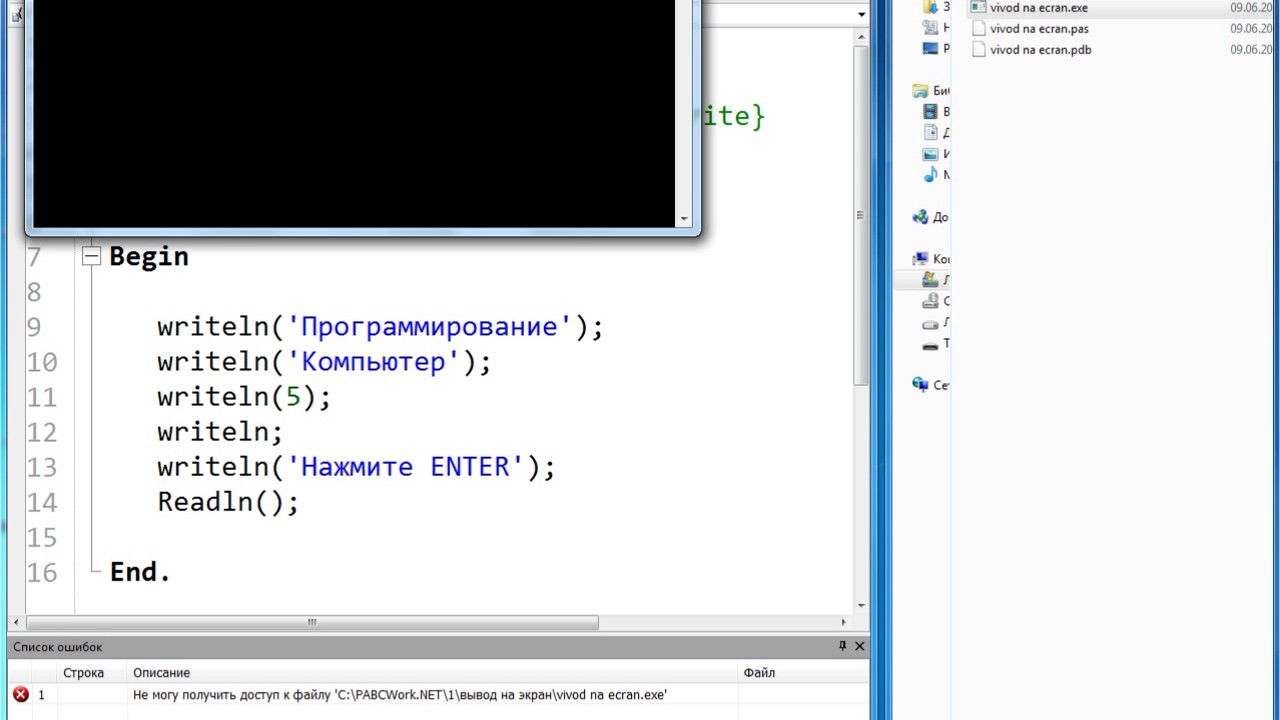The width and height of the screenshot is (1280, 720).
Task: Click the Список ошибок panel title
Action: [57, 647]
